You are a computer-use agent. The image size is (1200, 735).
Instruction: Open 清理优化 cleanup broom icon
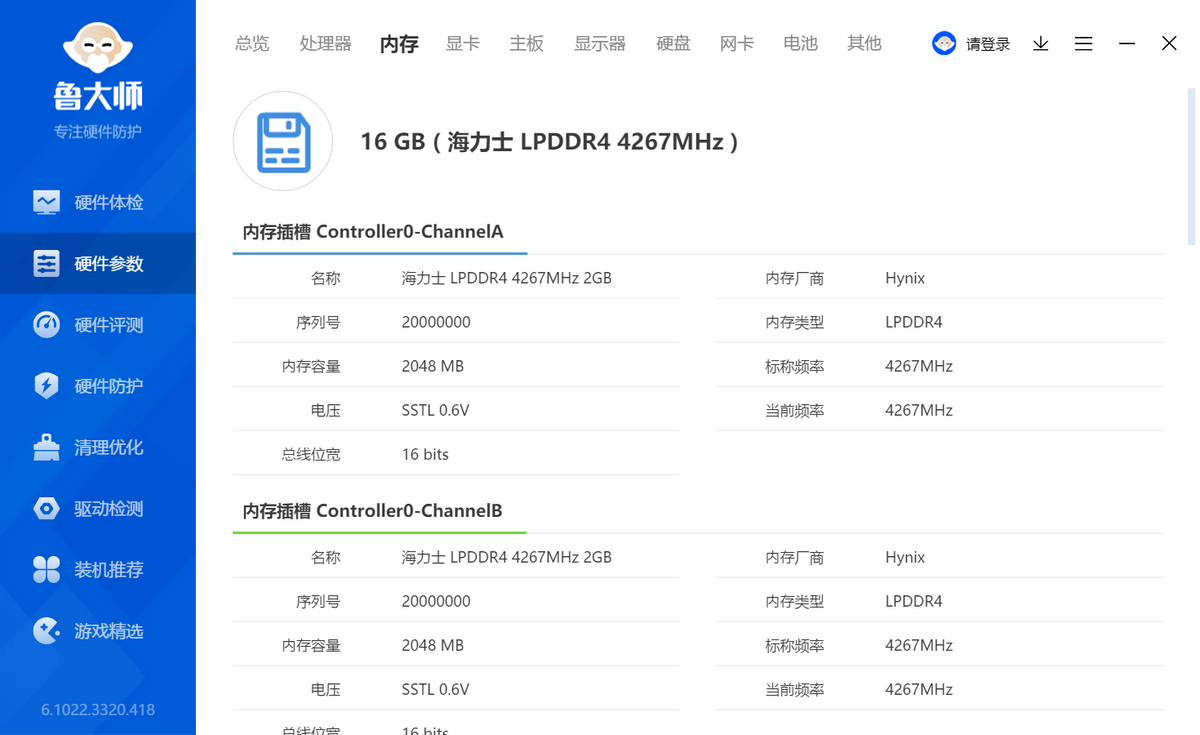(46, 447)
